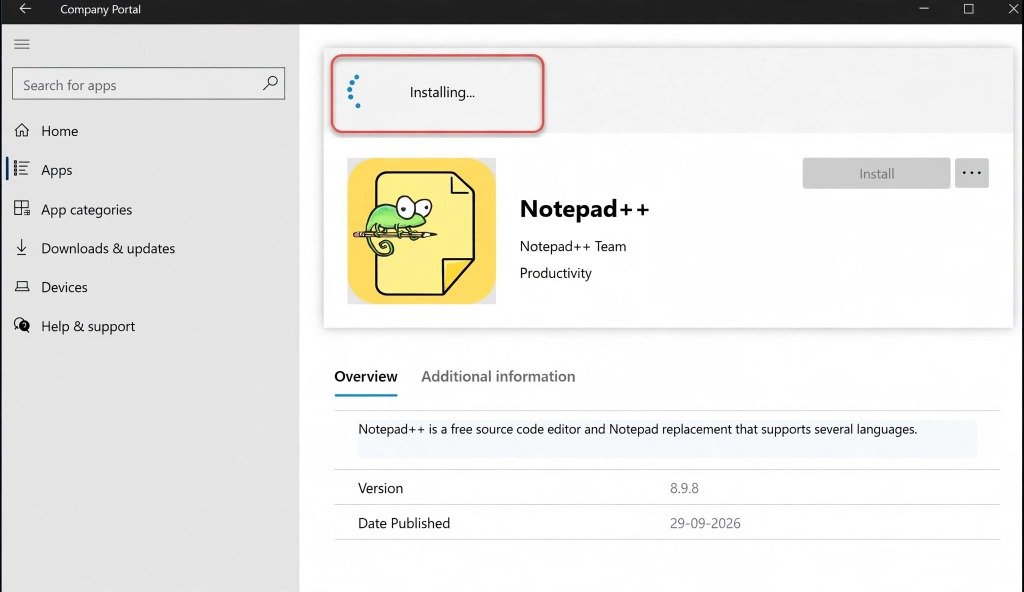Viewport: 1024px width, 592px height.
Task: Click the Date Published label
Action: coord(404,523)
